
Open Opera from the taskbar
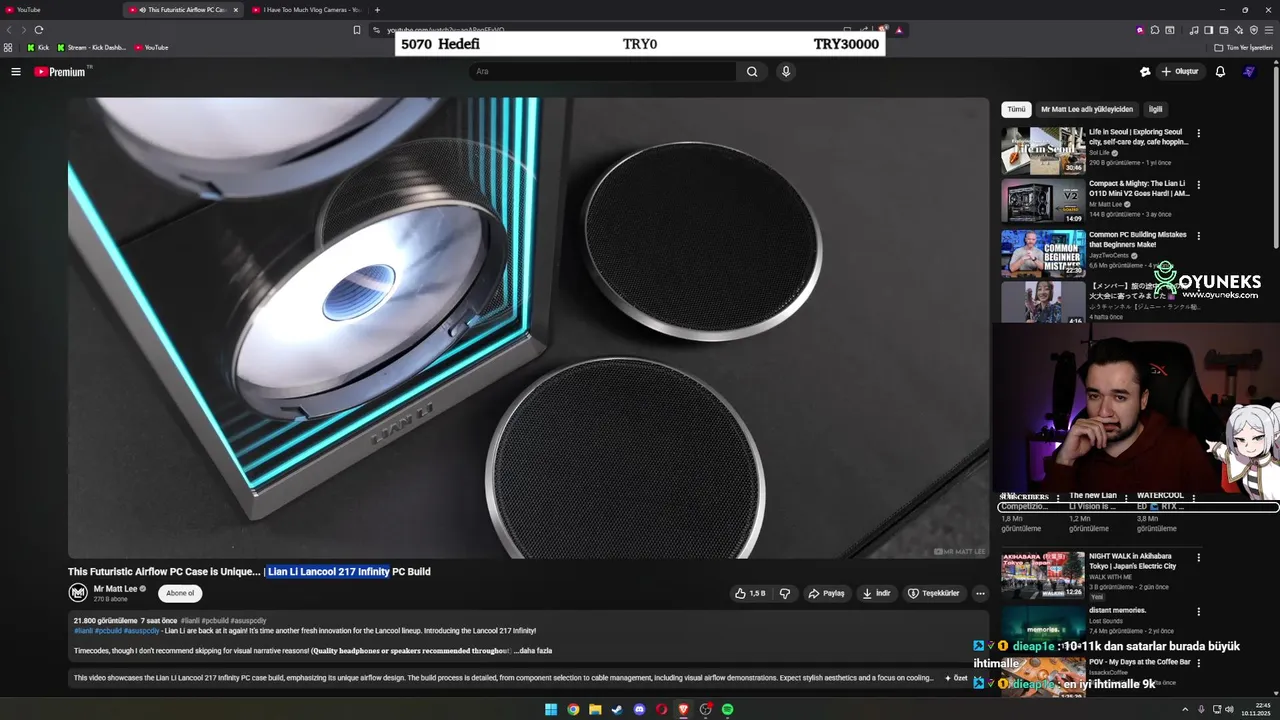click(x=662, y=710)
